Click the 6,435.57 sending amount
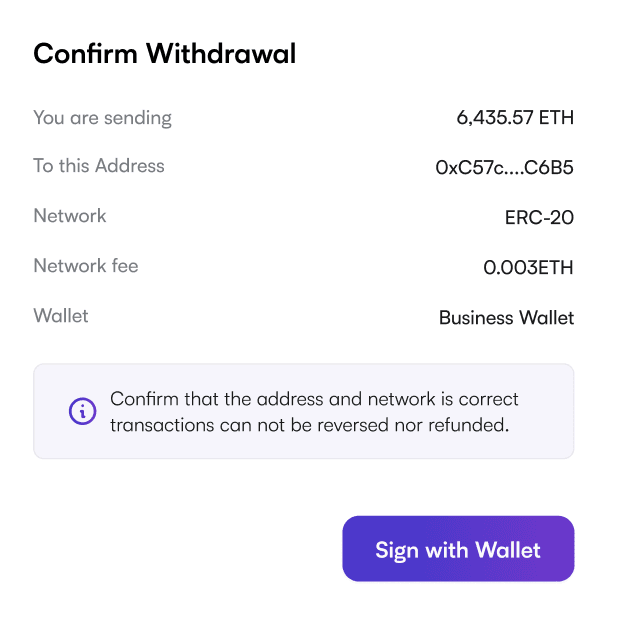 pos(495,118)
